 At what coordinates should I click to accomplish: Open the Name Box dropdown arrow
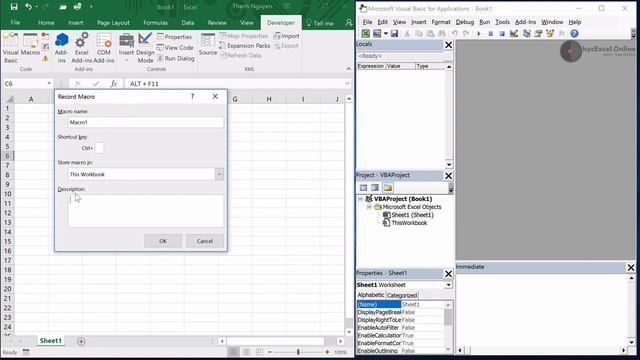point(49,83)
